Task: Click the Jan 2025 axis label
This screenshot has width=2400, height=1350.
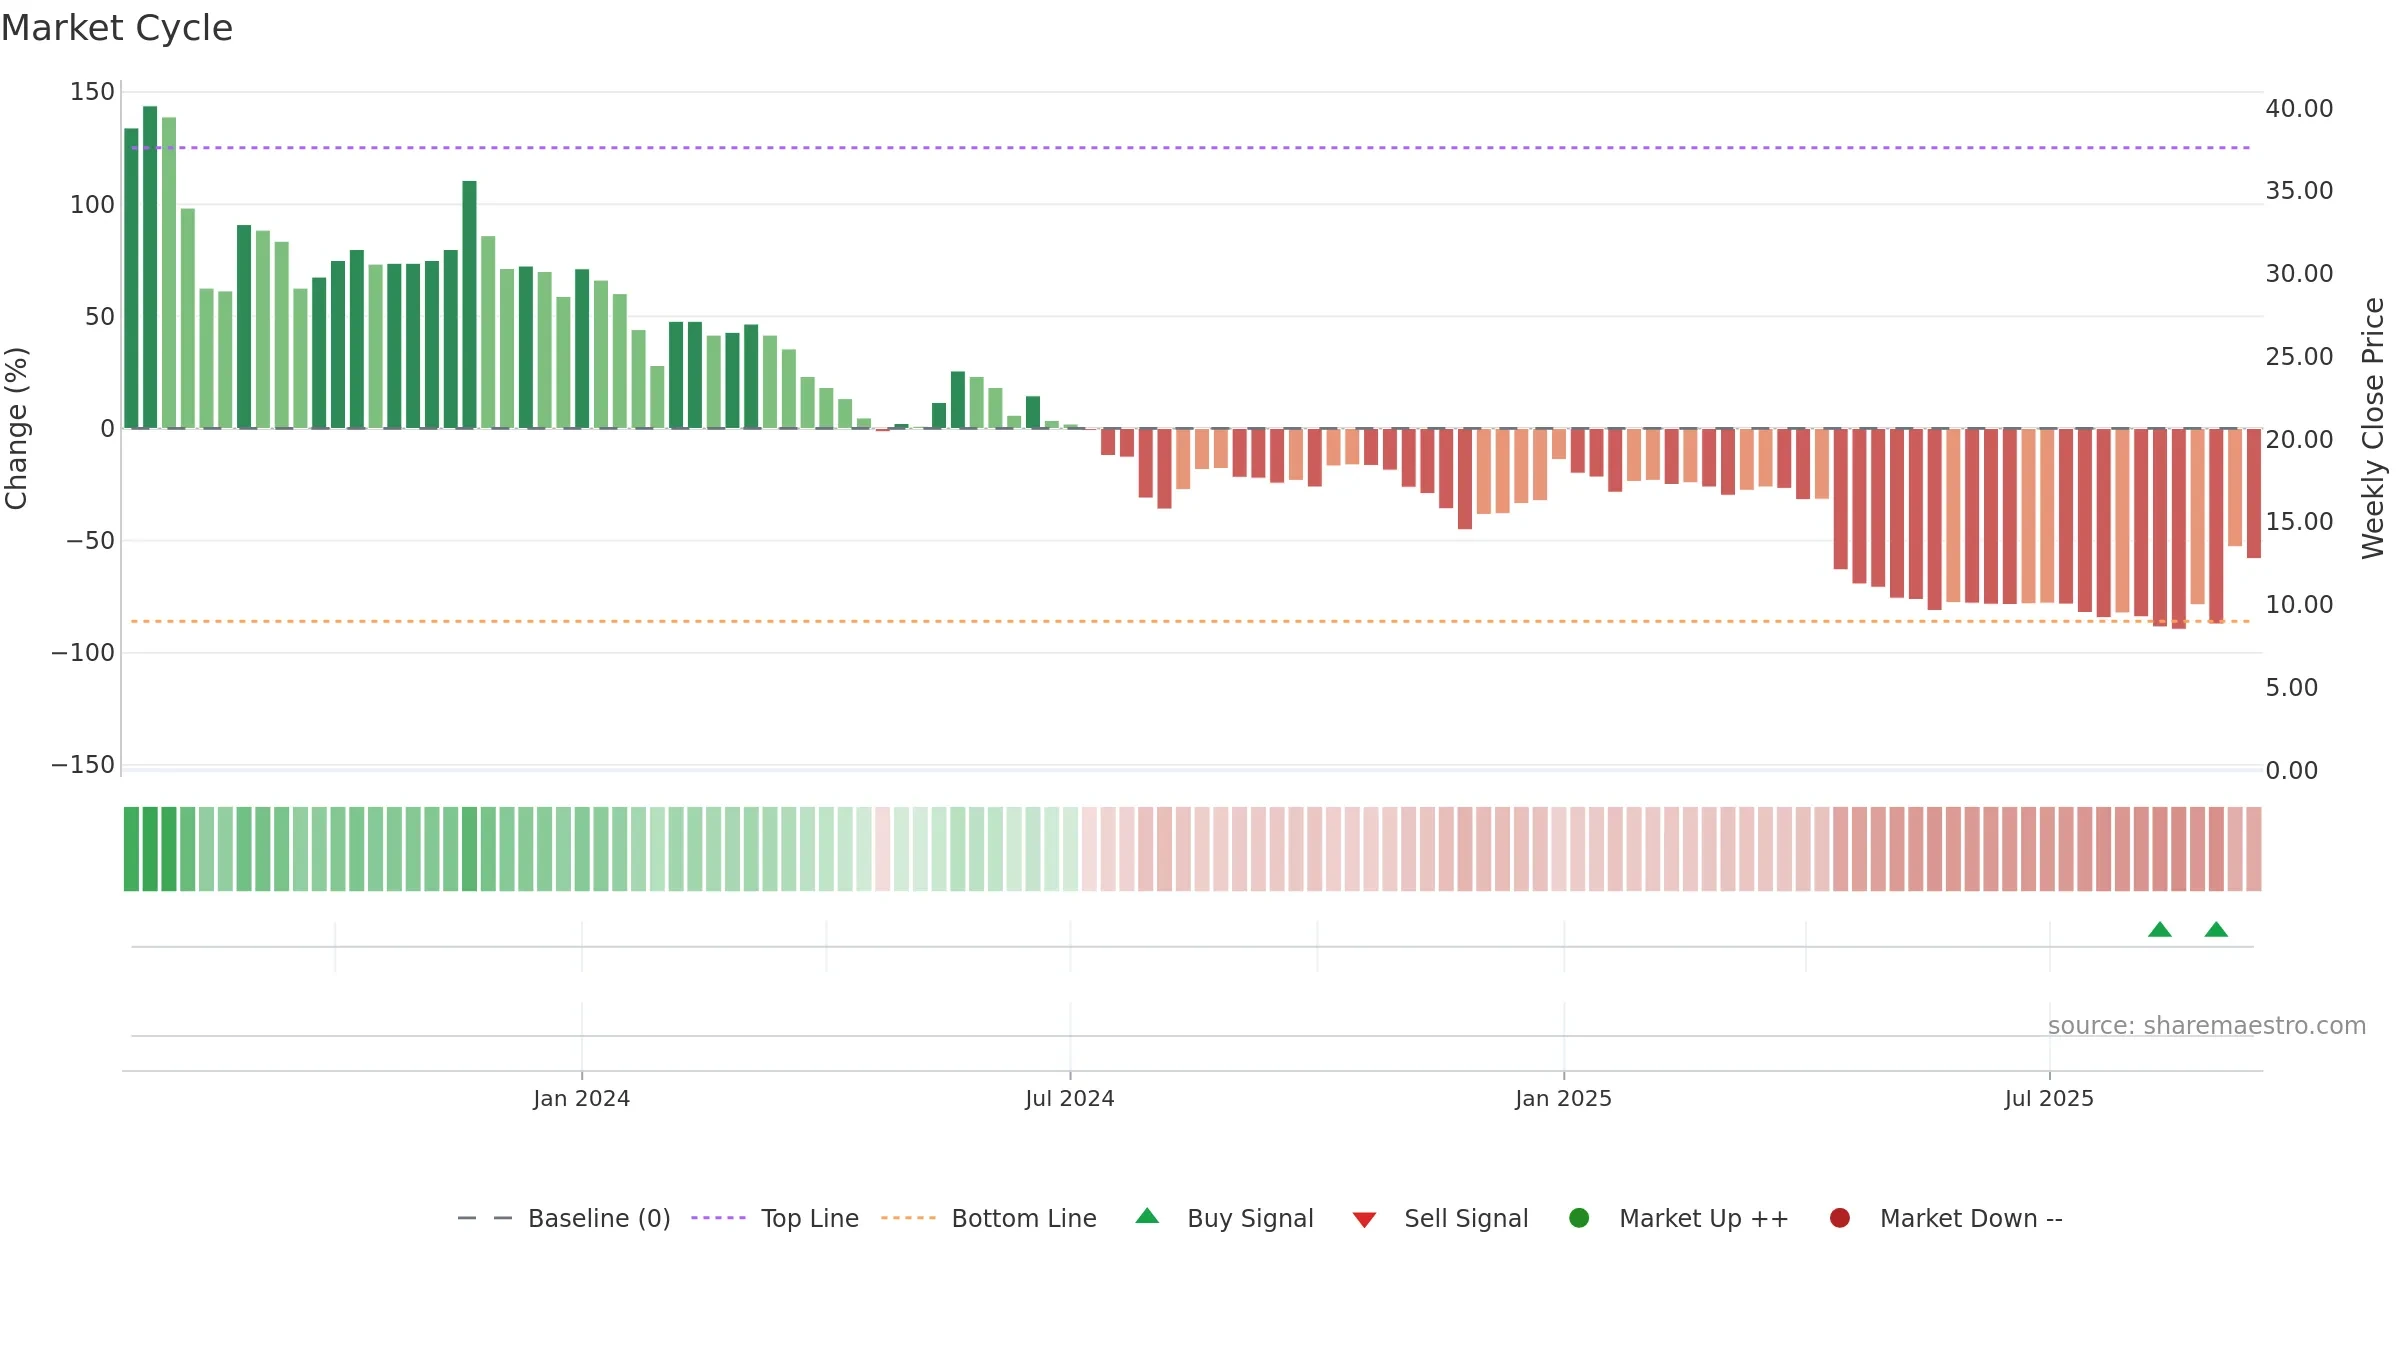Action: tap(1563, 1098)
